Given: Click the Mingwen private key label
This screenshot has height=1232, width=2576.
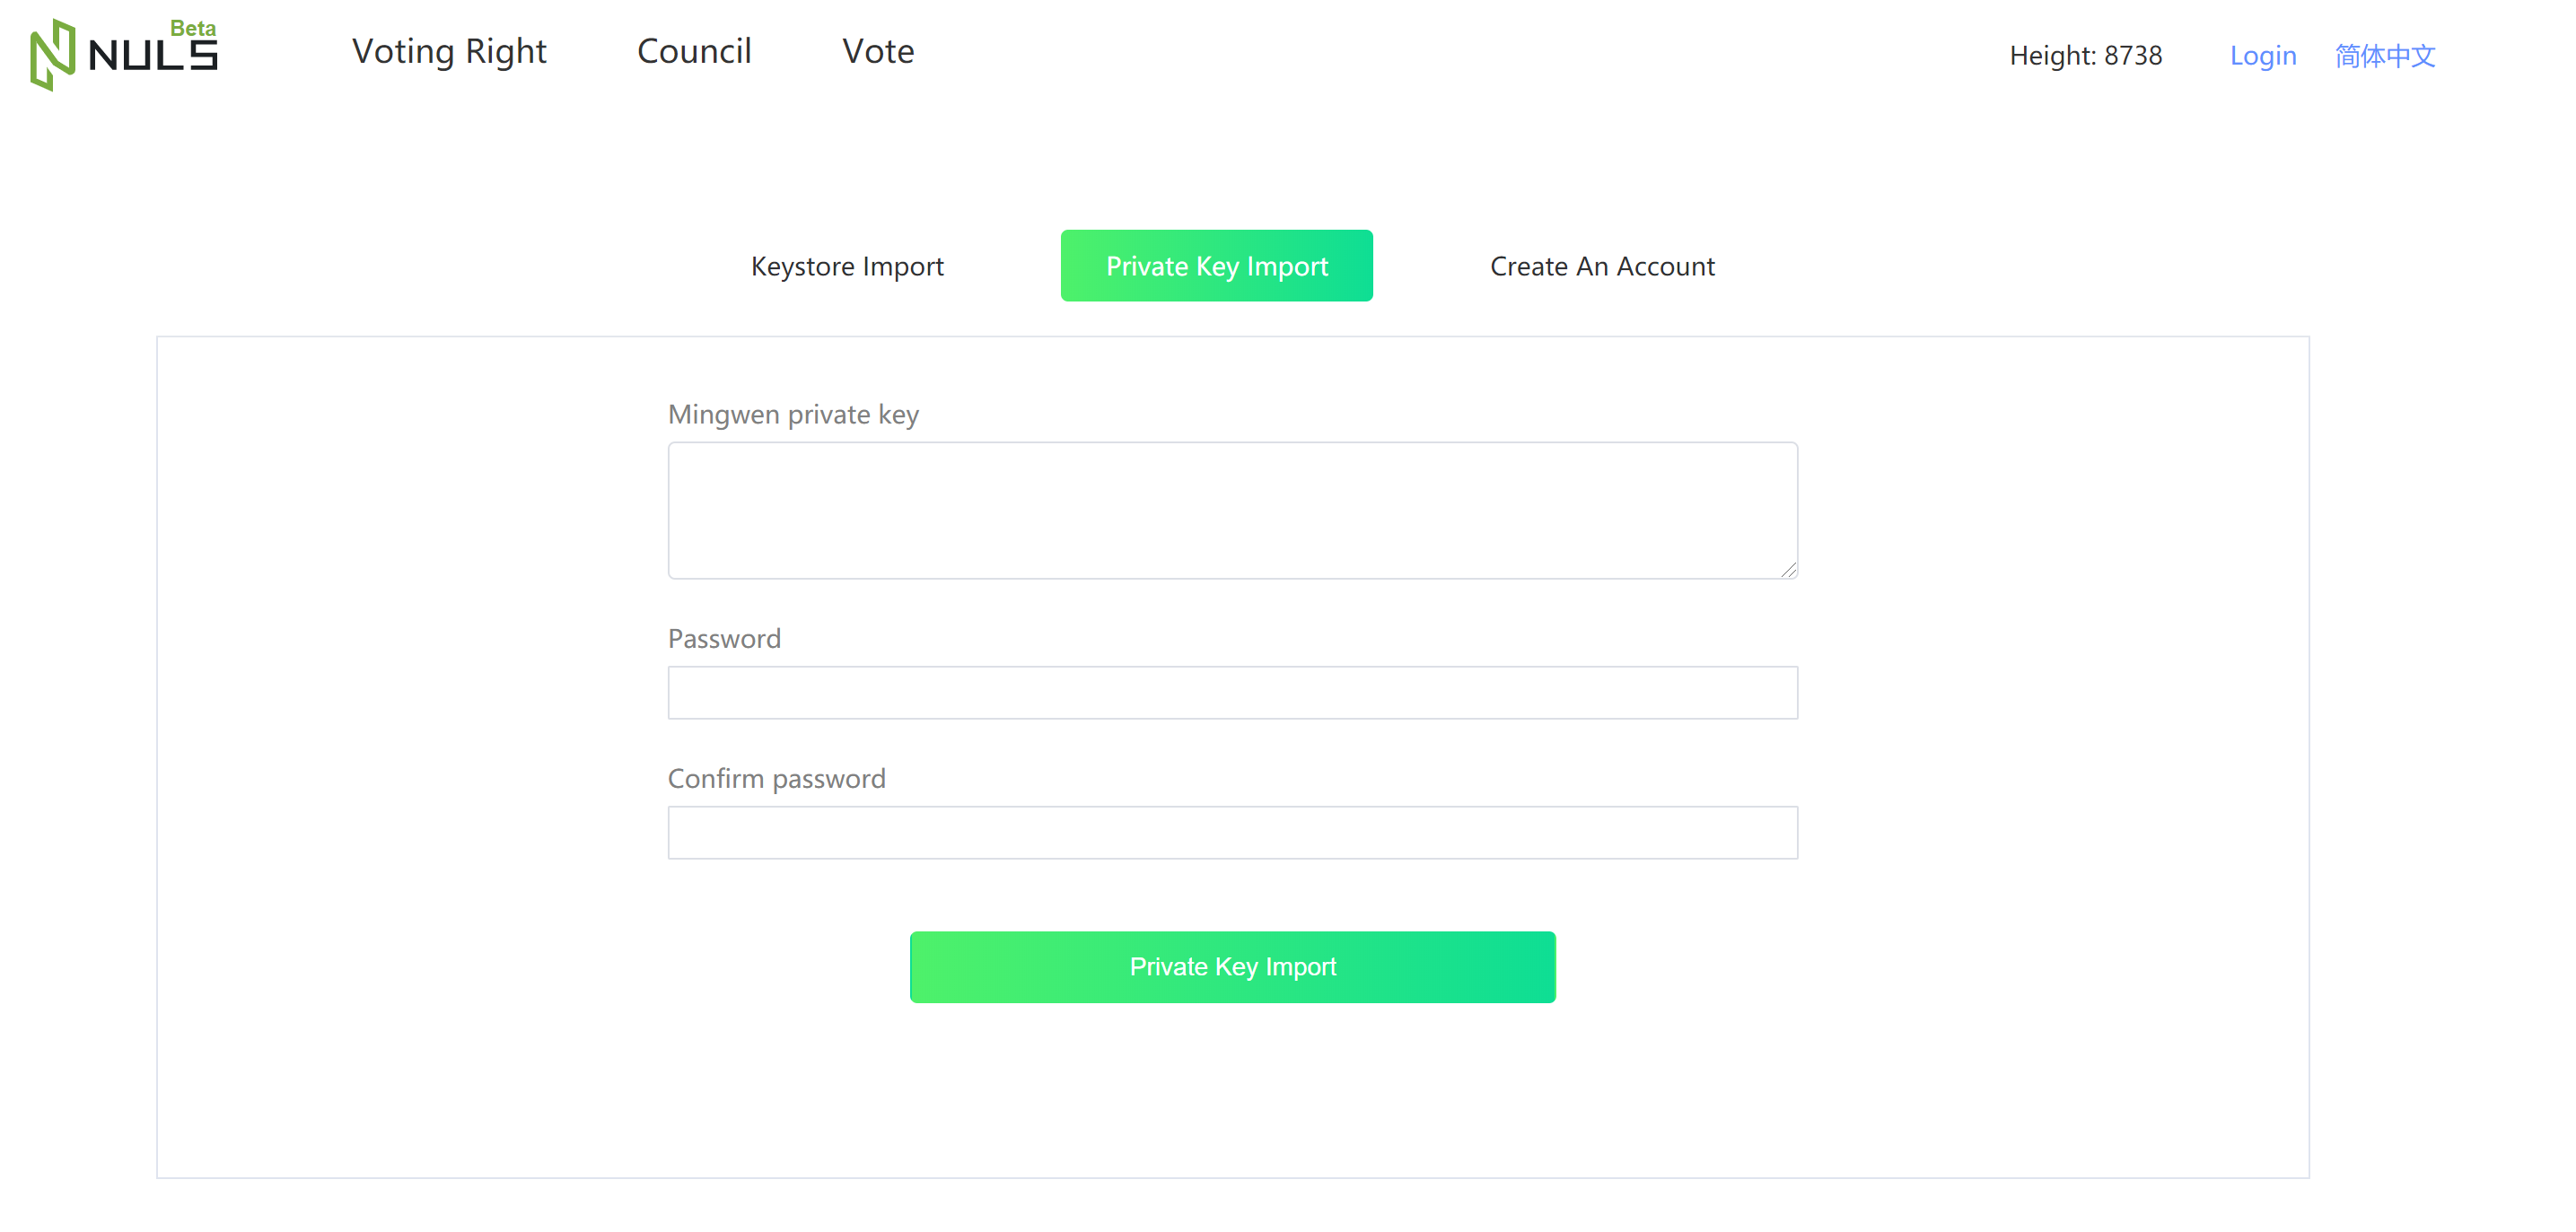Looking at the screenshot, I should tap(793, 415).
